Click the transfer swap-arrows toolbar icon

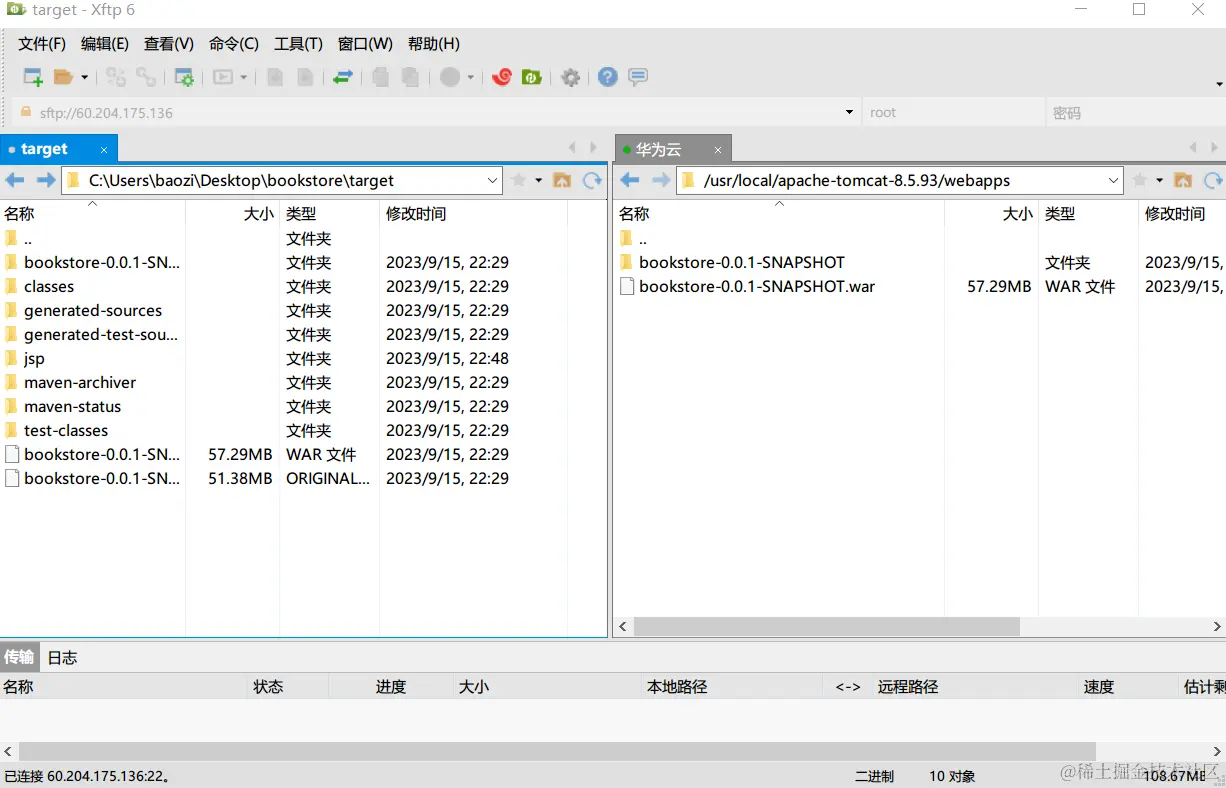tap(342, 77)
